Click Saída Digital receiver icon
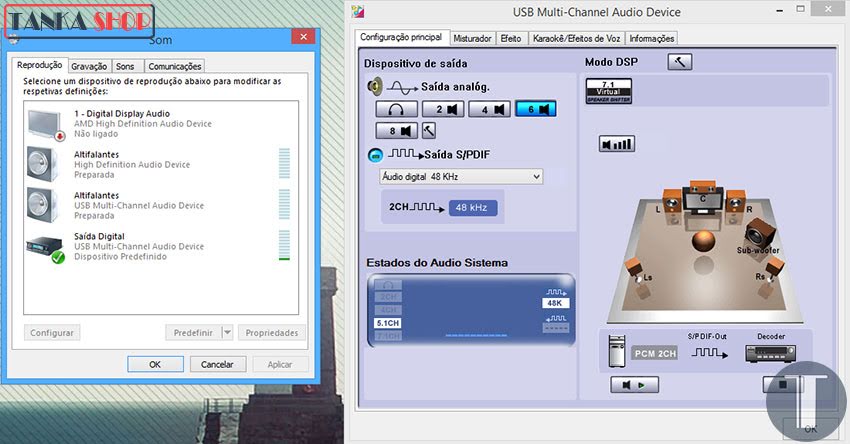The width and height of the screenshot is (850, 444). (x=46, y=249)
